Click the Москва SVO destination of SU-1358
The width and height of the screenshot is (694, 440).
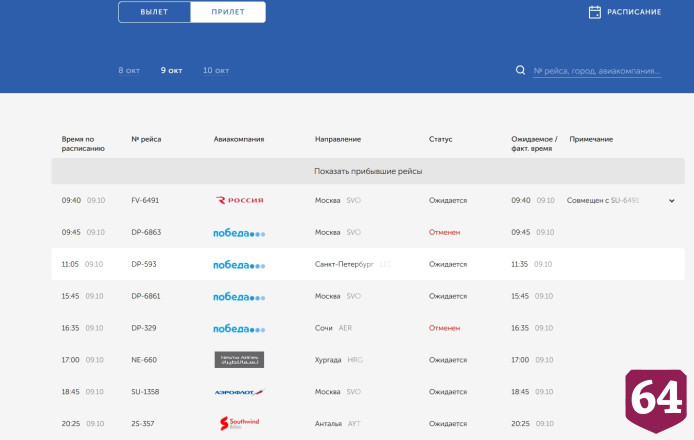tap(338, 391)
